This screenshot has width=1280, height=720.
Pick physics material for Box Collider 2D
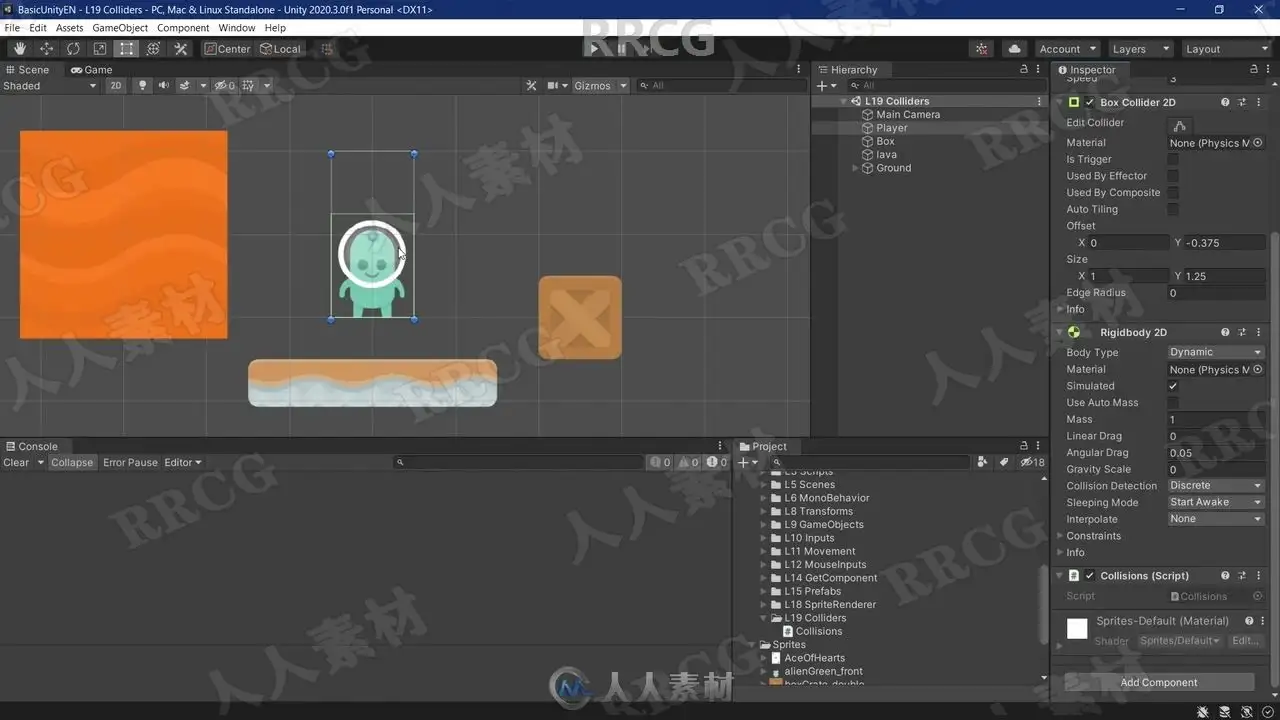1258,143
